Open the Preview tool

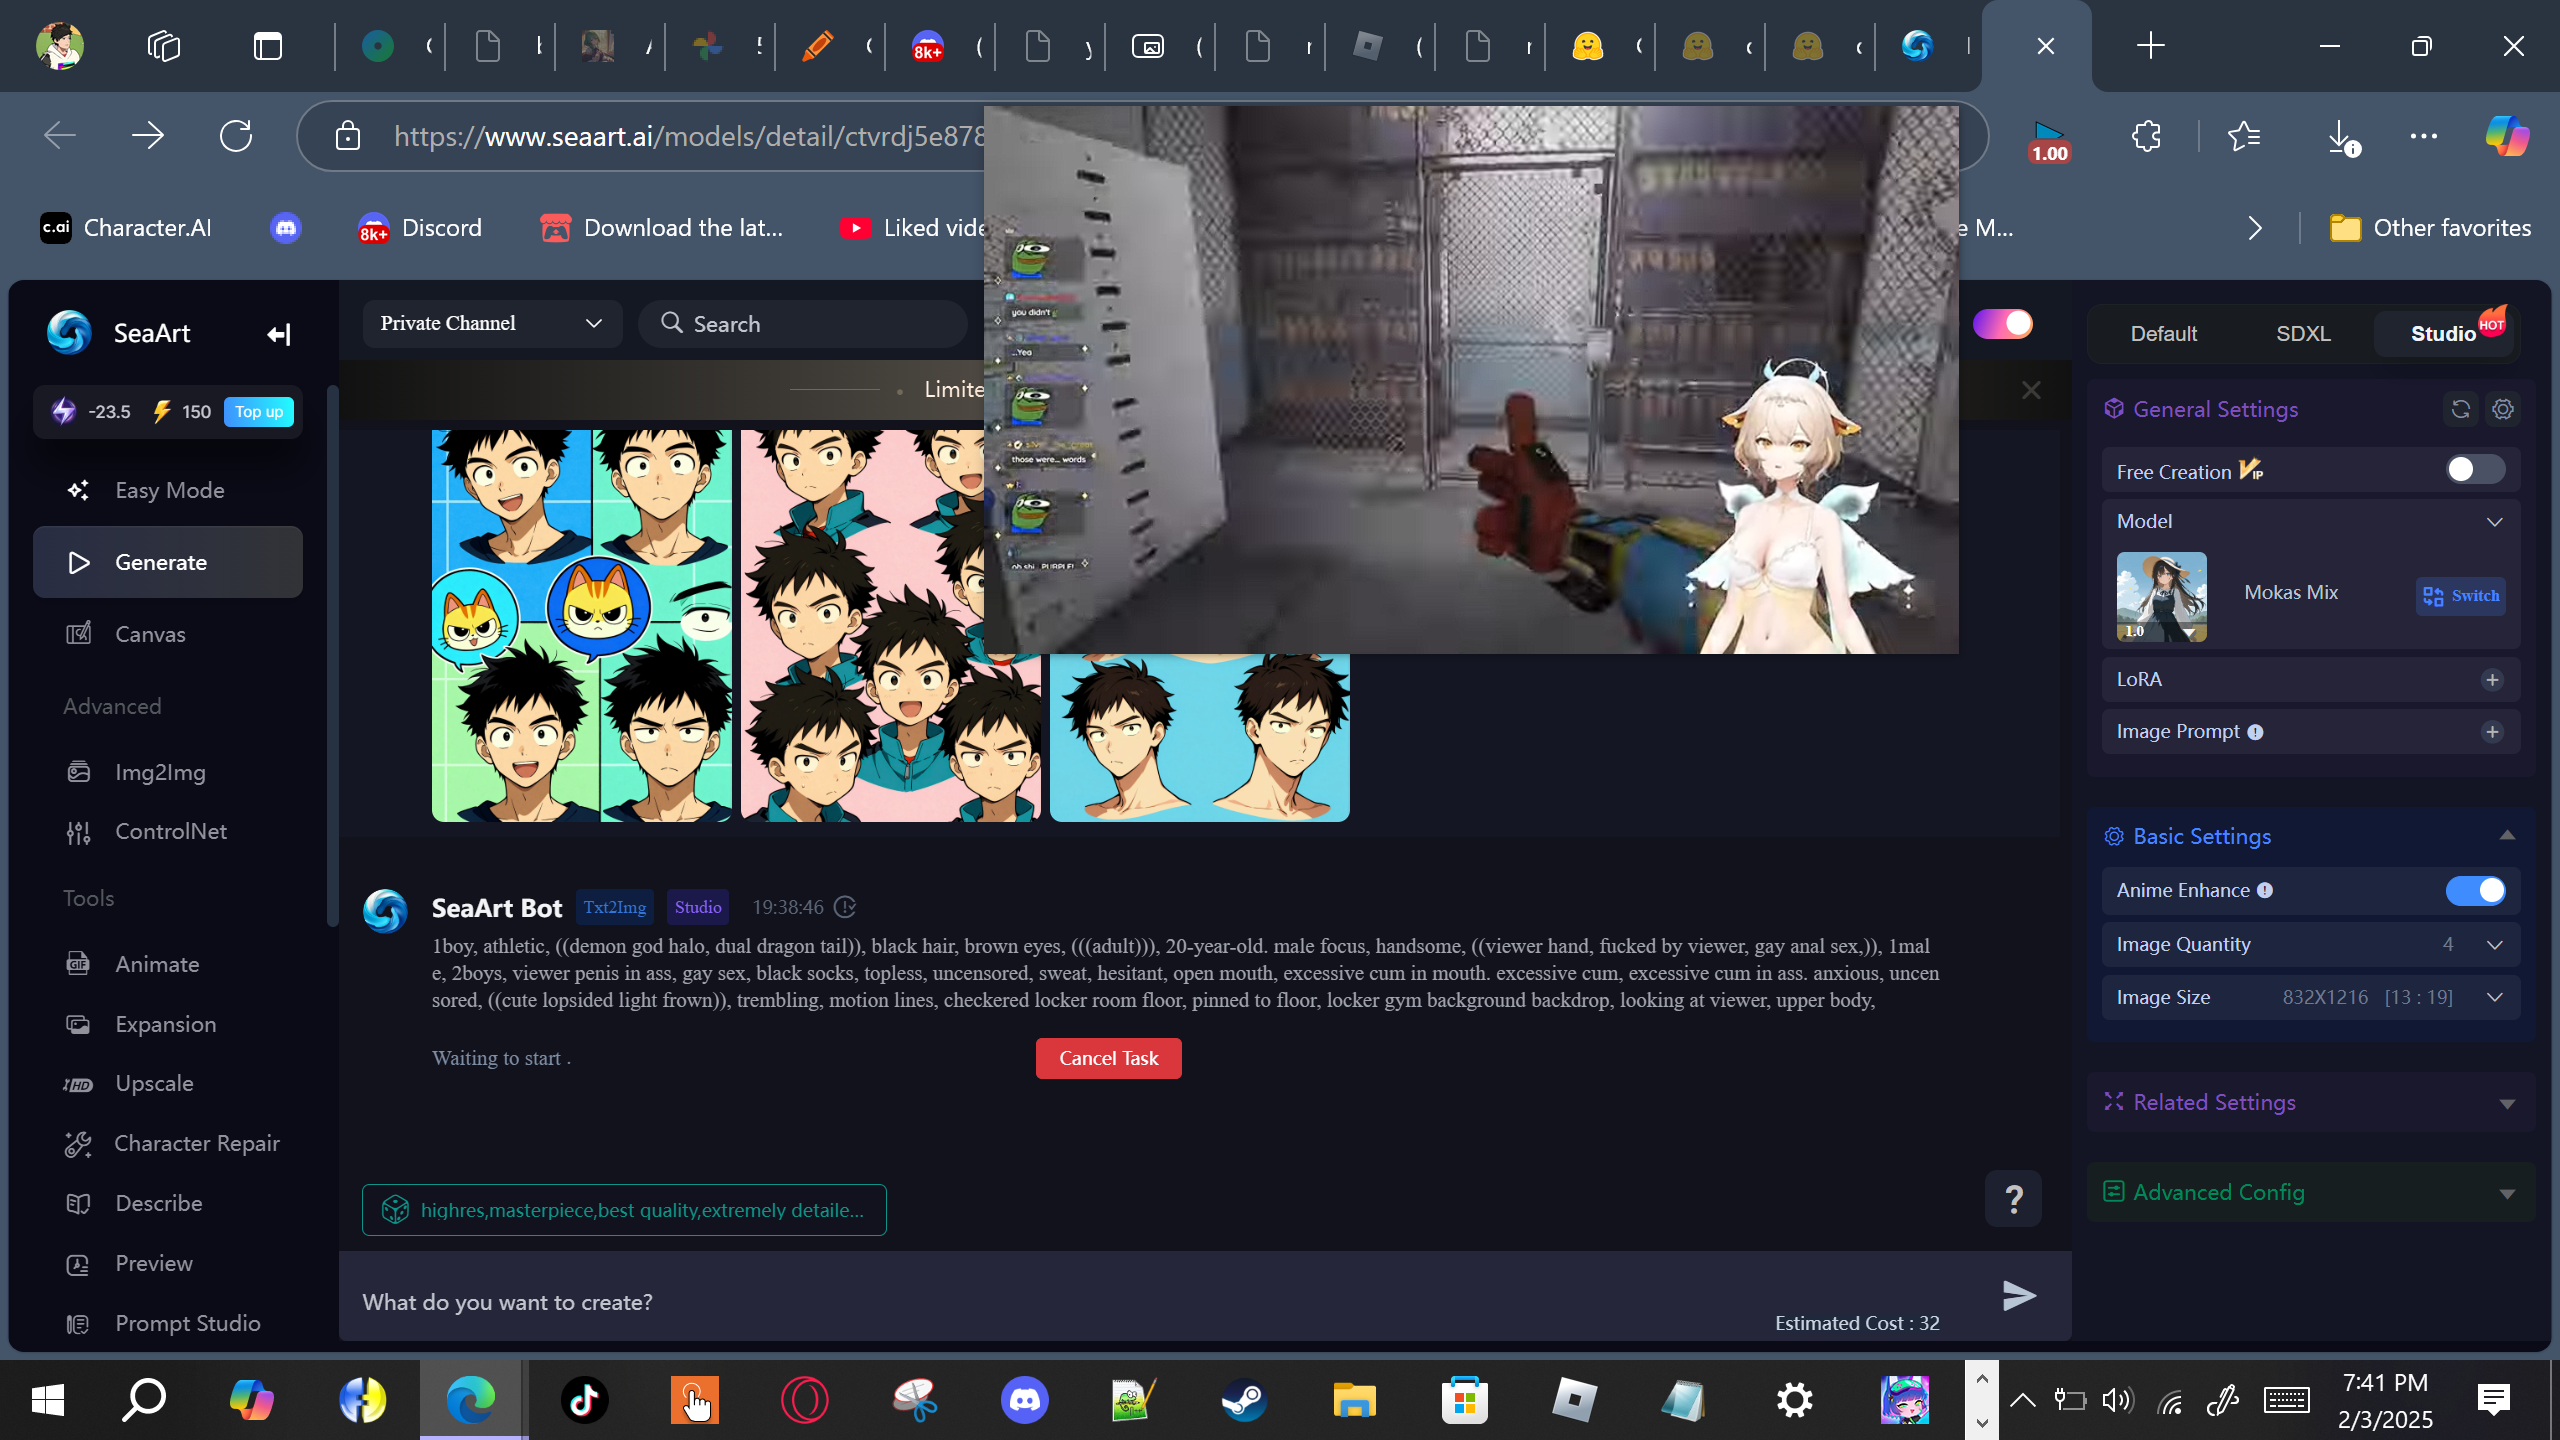coord(168,1263)
